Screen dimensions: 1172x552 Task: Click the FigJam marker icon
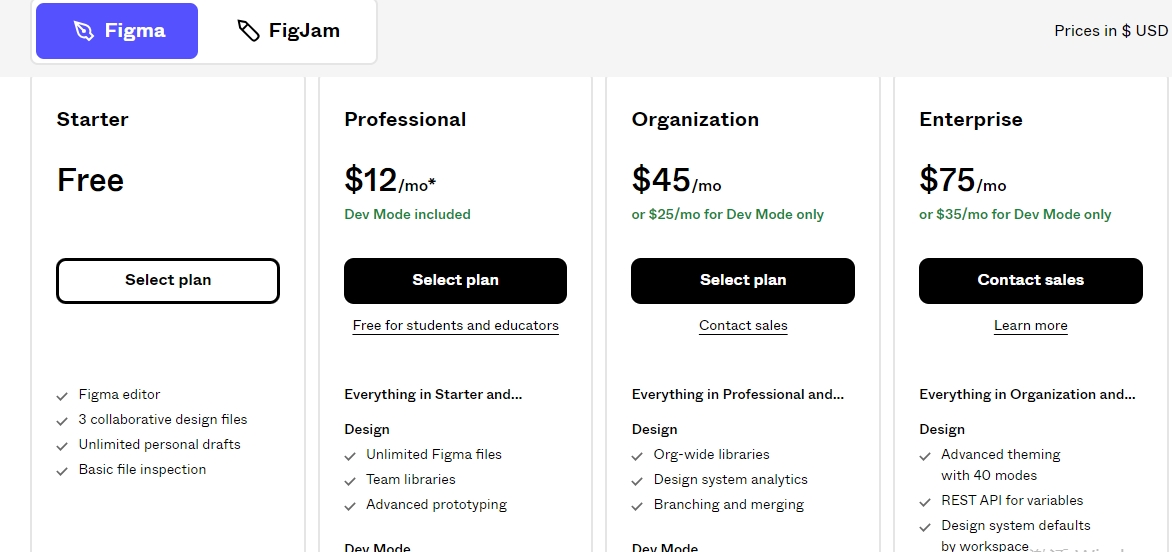(248, 31)
